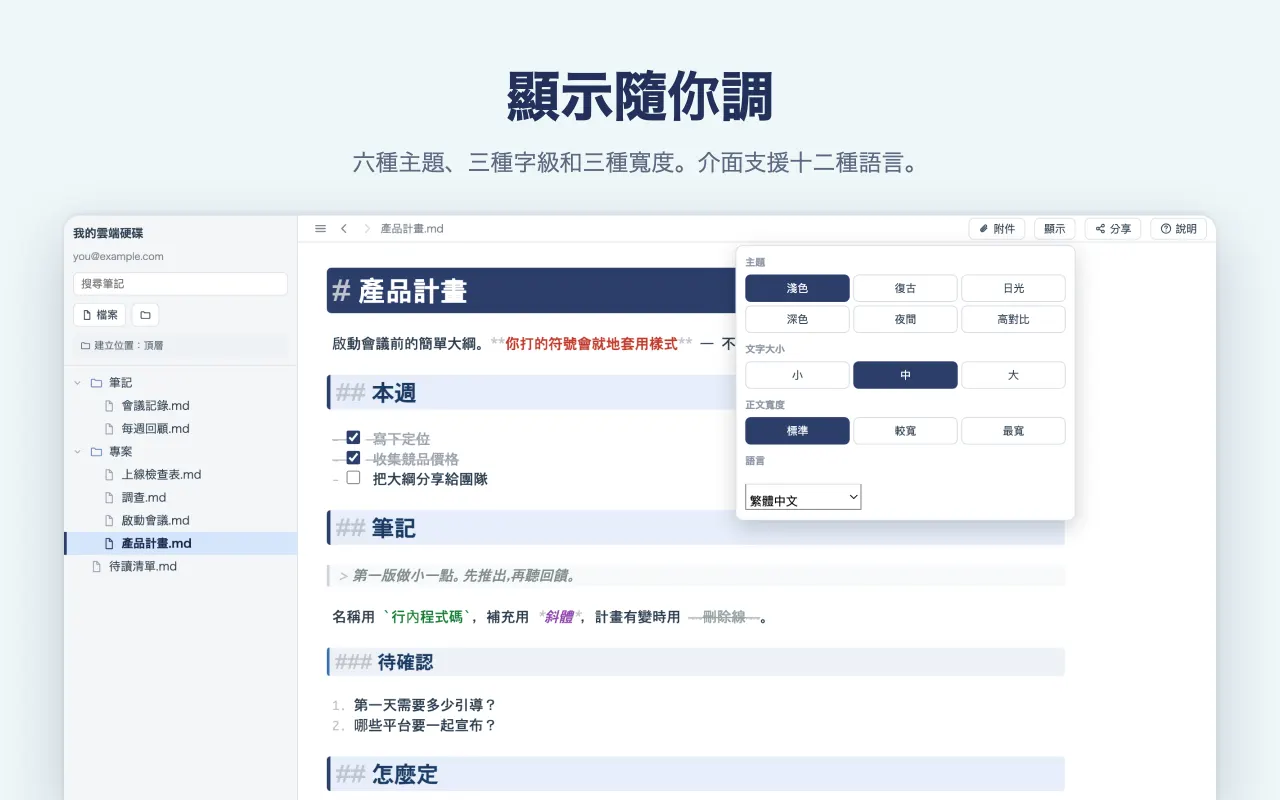Collapse the 筆記 folder chevron
The image size is (1280, 800).
coord(78,383)
